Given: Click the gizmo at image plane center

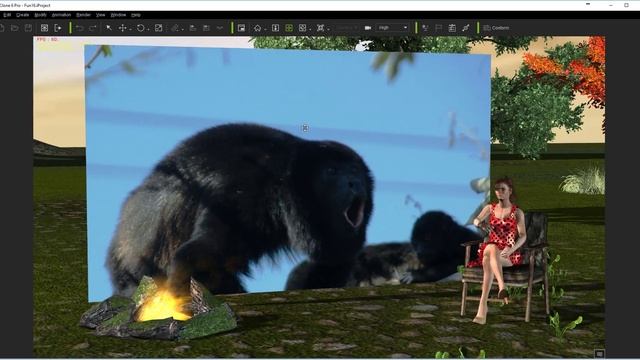Looking at the screenshot, I should click(x=305, y=128).
